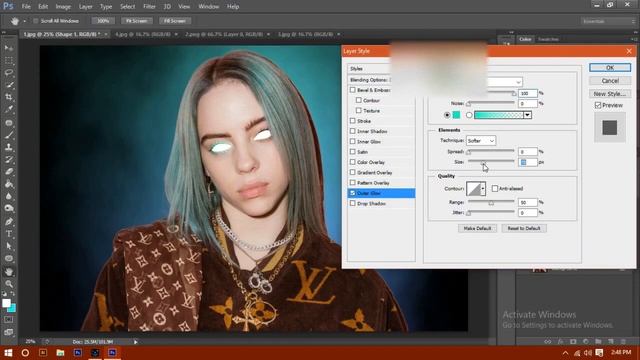
Task: Select the Ellipse shape tool
Action: 9,258
